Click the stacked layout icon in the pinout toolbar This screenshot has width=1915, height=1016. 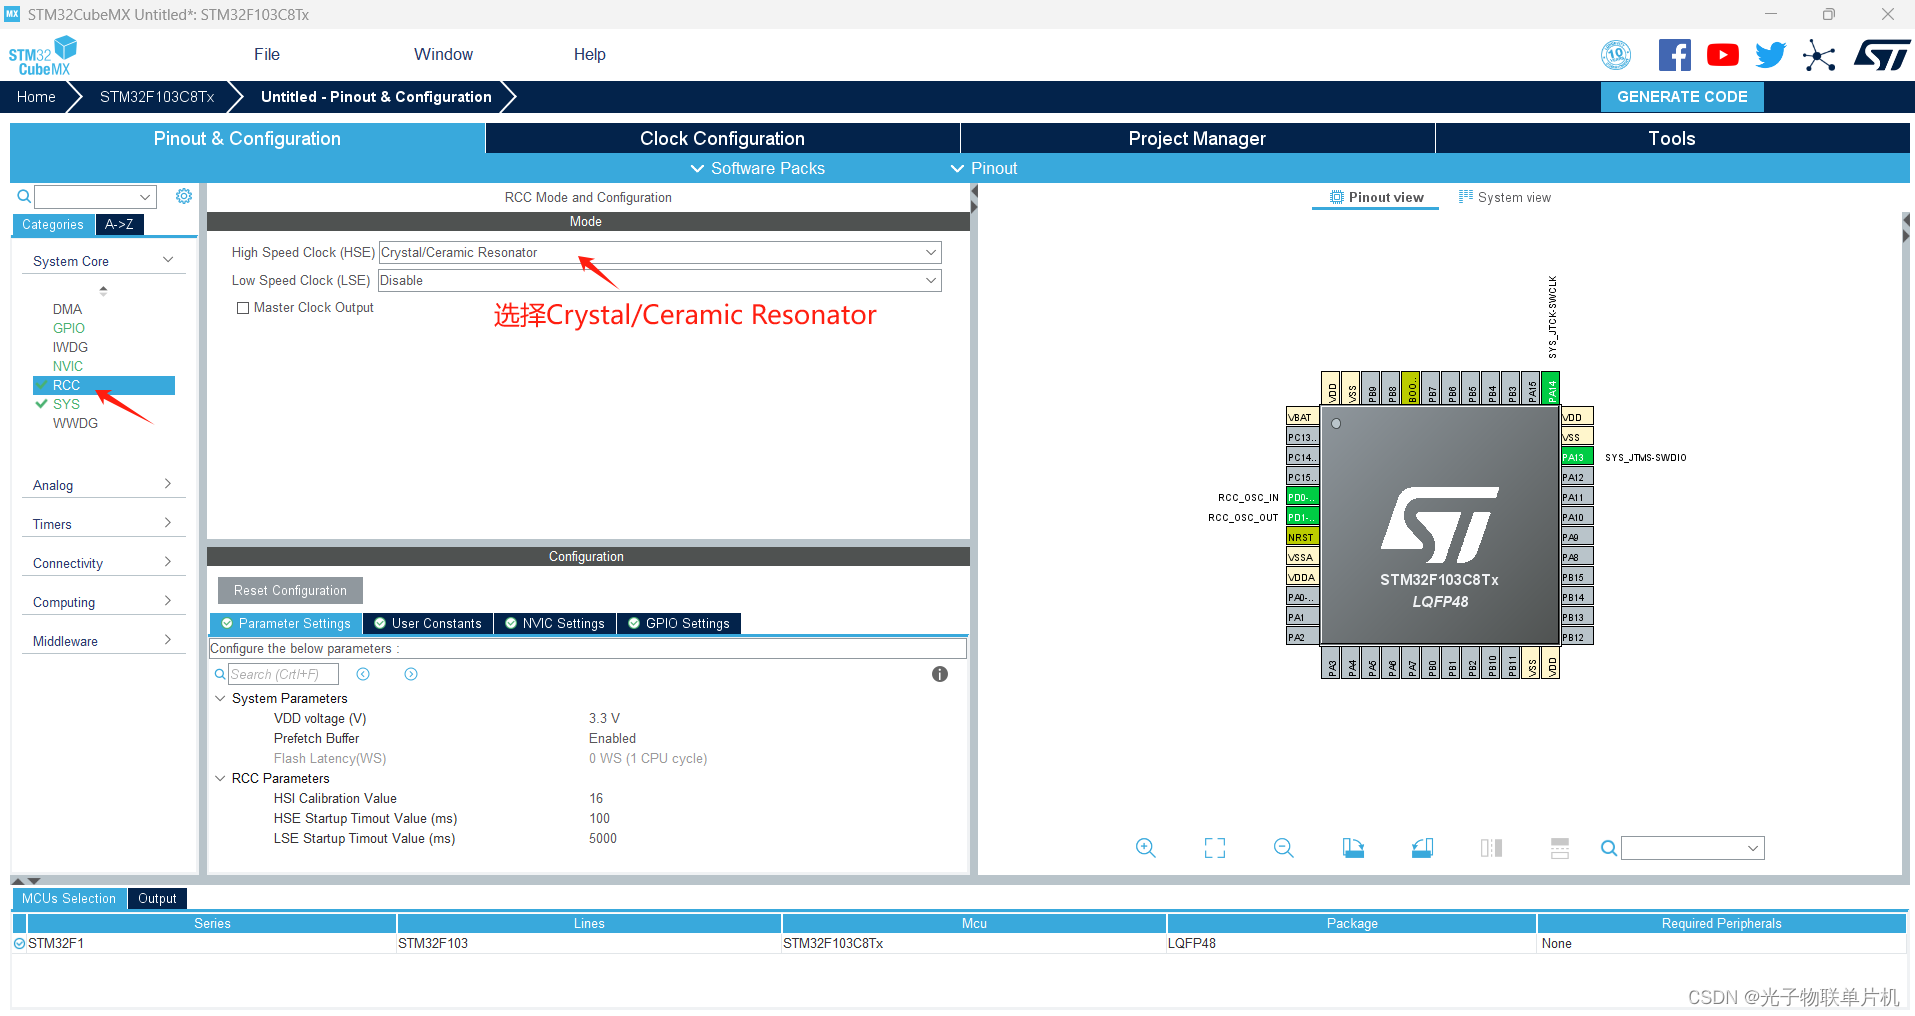point(1560,848)
